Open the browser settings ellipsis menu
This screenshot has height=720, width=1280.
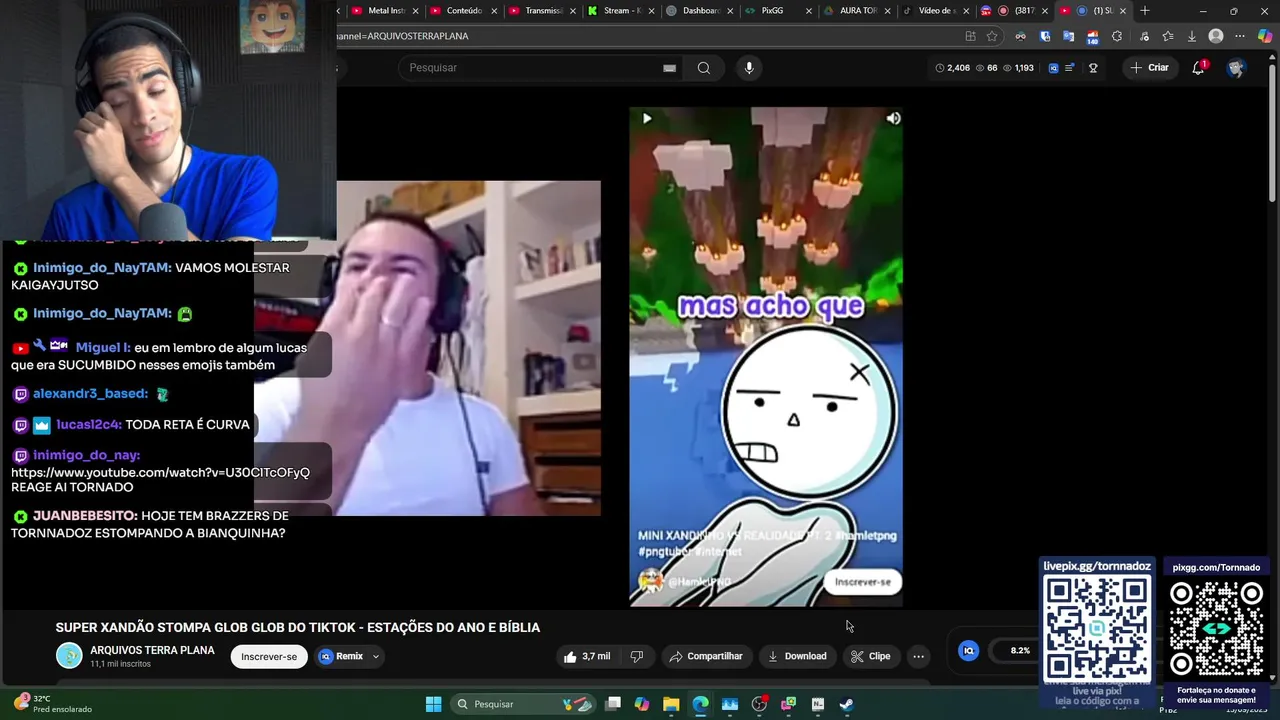1241,36
